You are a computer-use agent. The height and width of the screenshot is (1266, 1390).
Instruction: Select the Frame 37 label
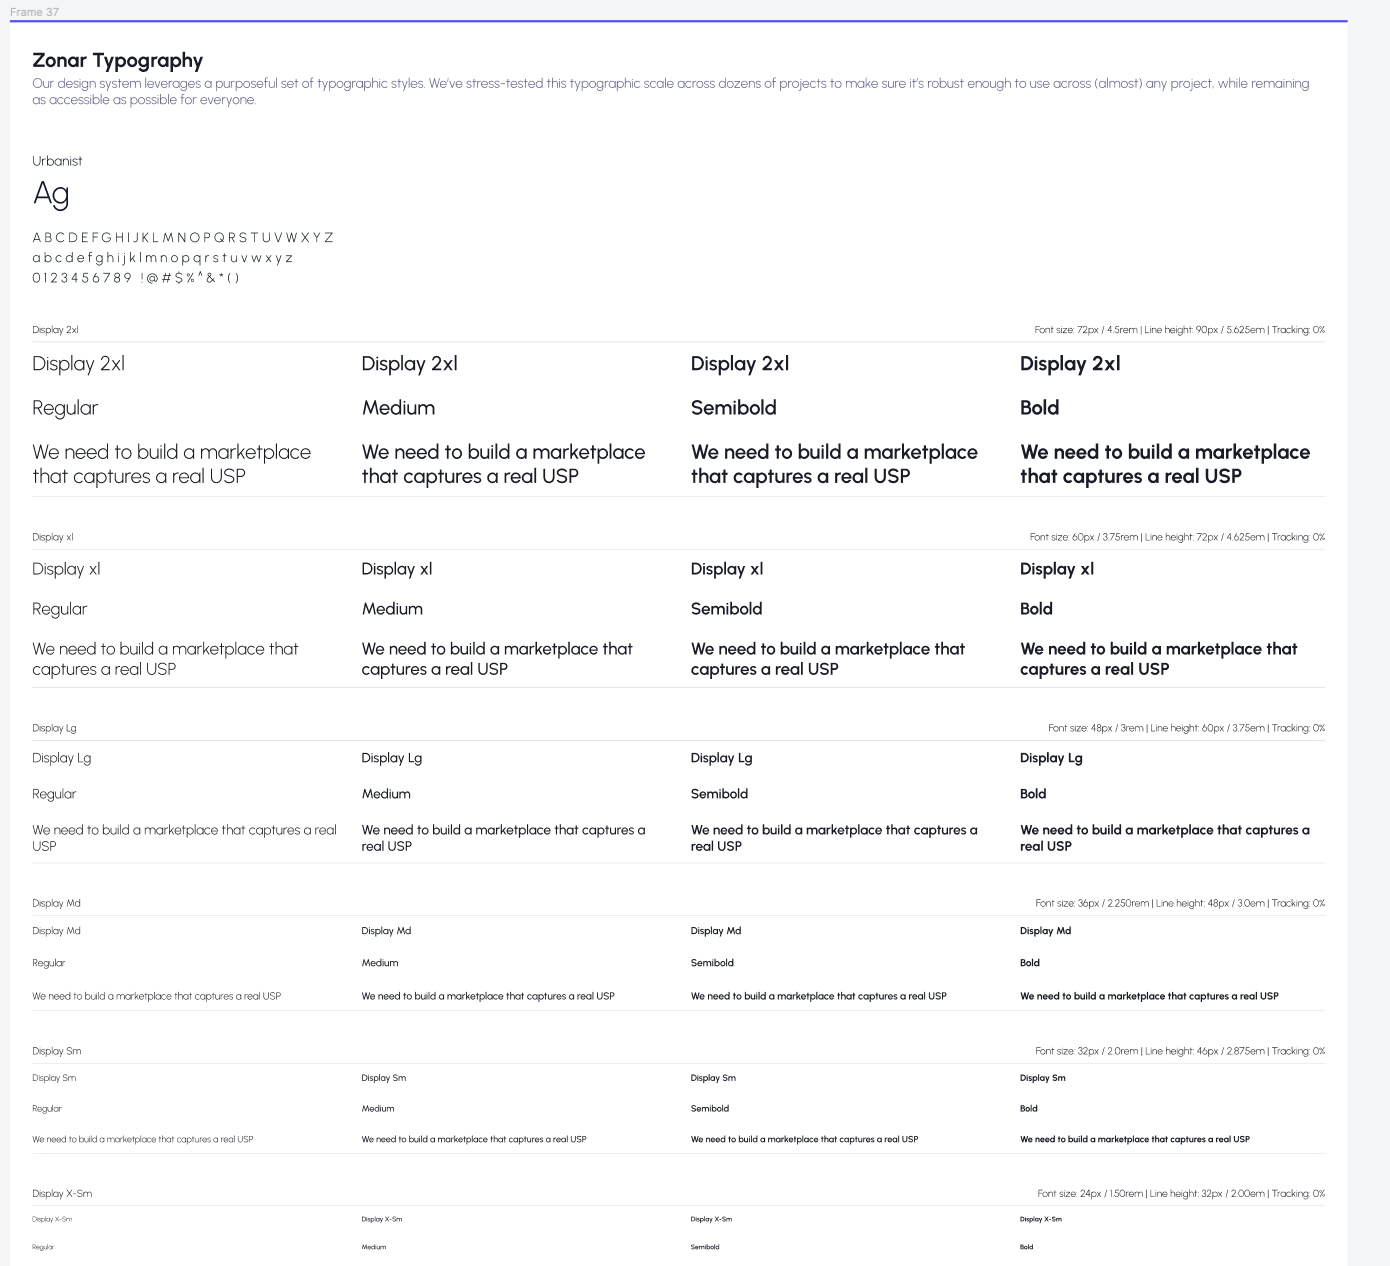(34, 12)
